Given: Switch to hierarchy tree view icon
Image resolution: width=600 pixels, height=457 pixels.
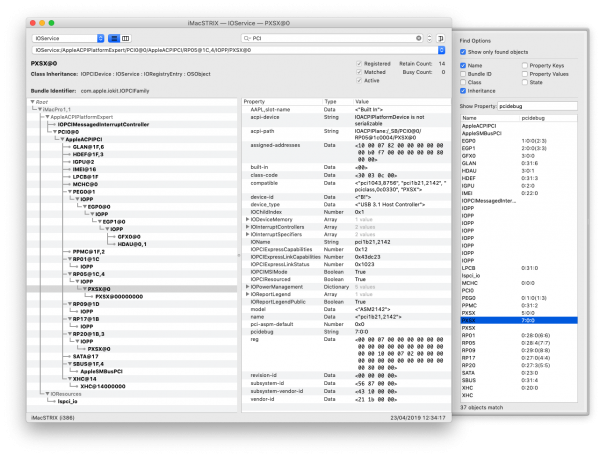Looking at the screenshot, I should tap(112, 36).
